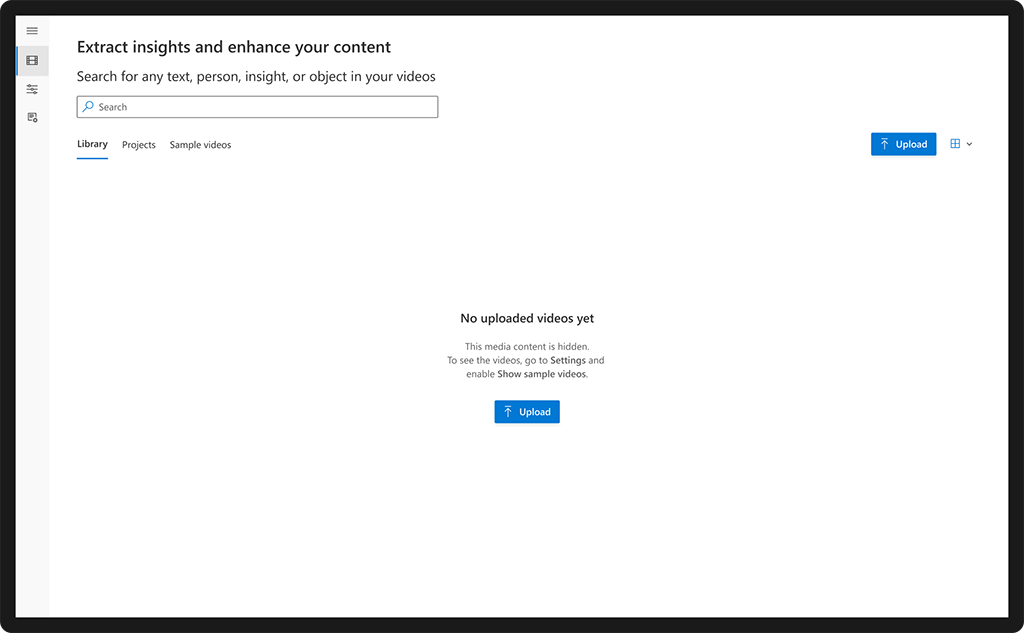Open the account settings icon in the sidebar
This screenshot has height=633, width=1024.
[32, 117]
